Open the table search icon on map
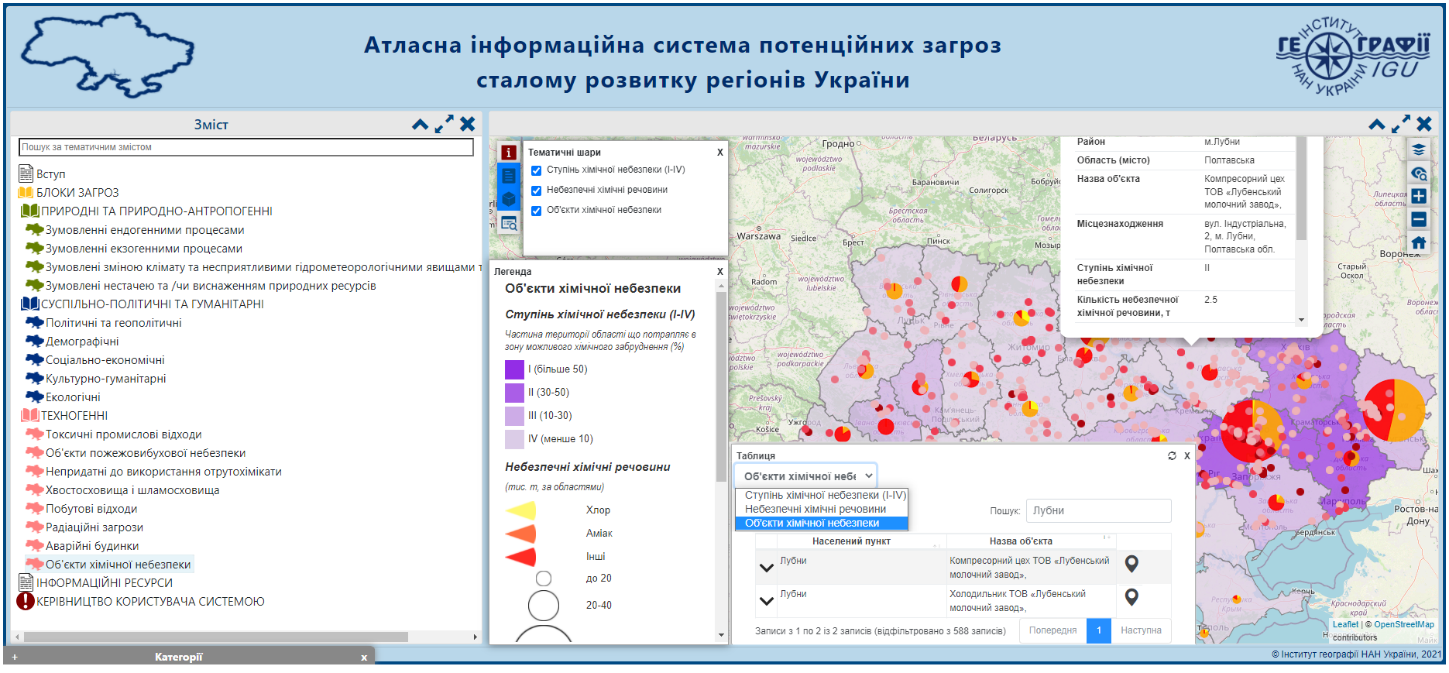This screenshot has height=673, width=1449. click(x=509, y=223)
